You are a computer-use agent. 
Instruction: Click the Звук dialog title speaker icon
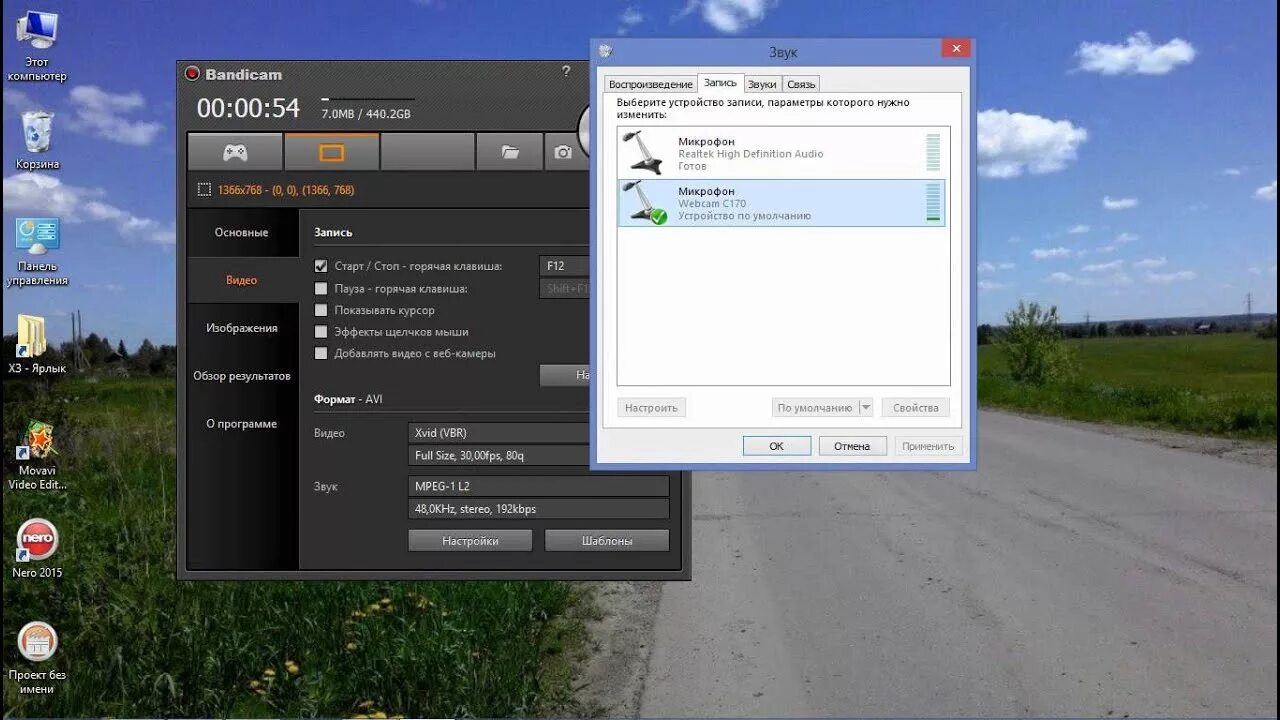(605, 51)
